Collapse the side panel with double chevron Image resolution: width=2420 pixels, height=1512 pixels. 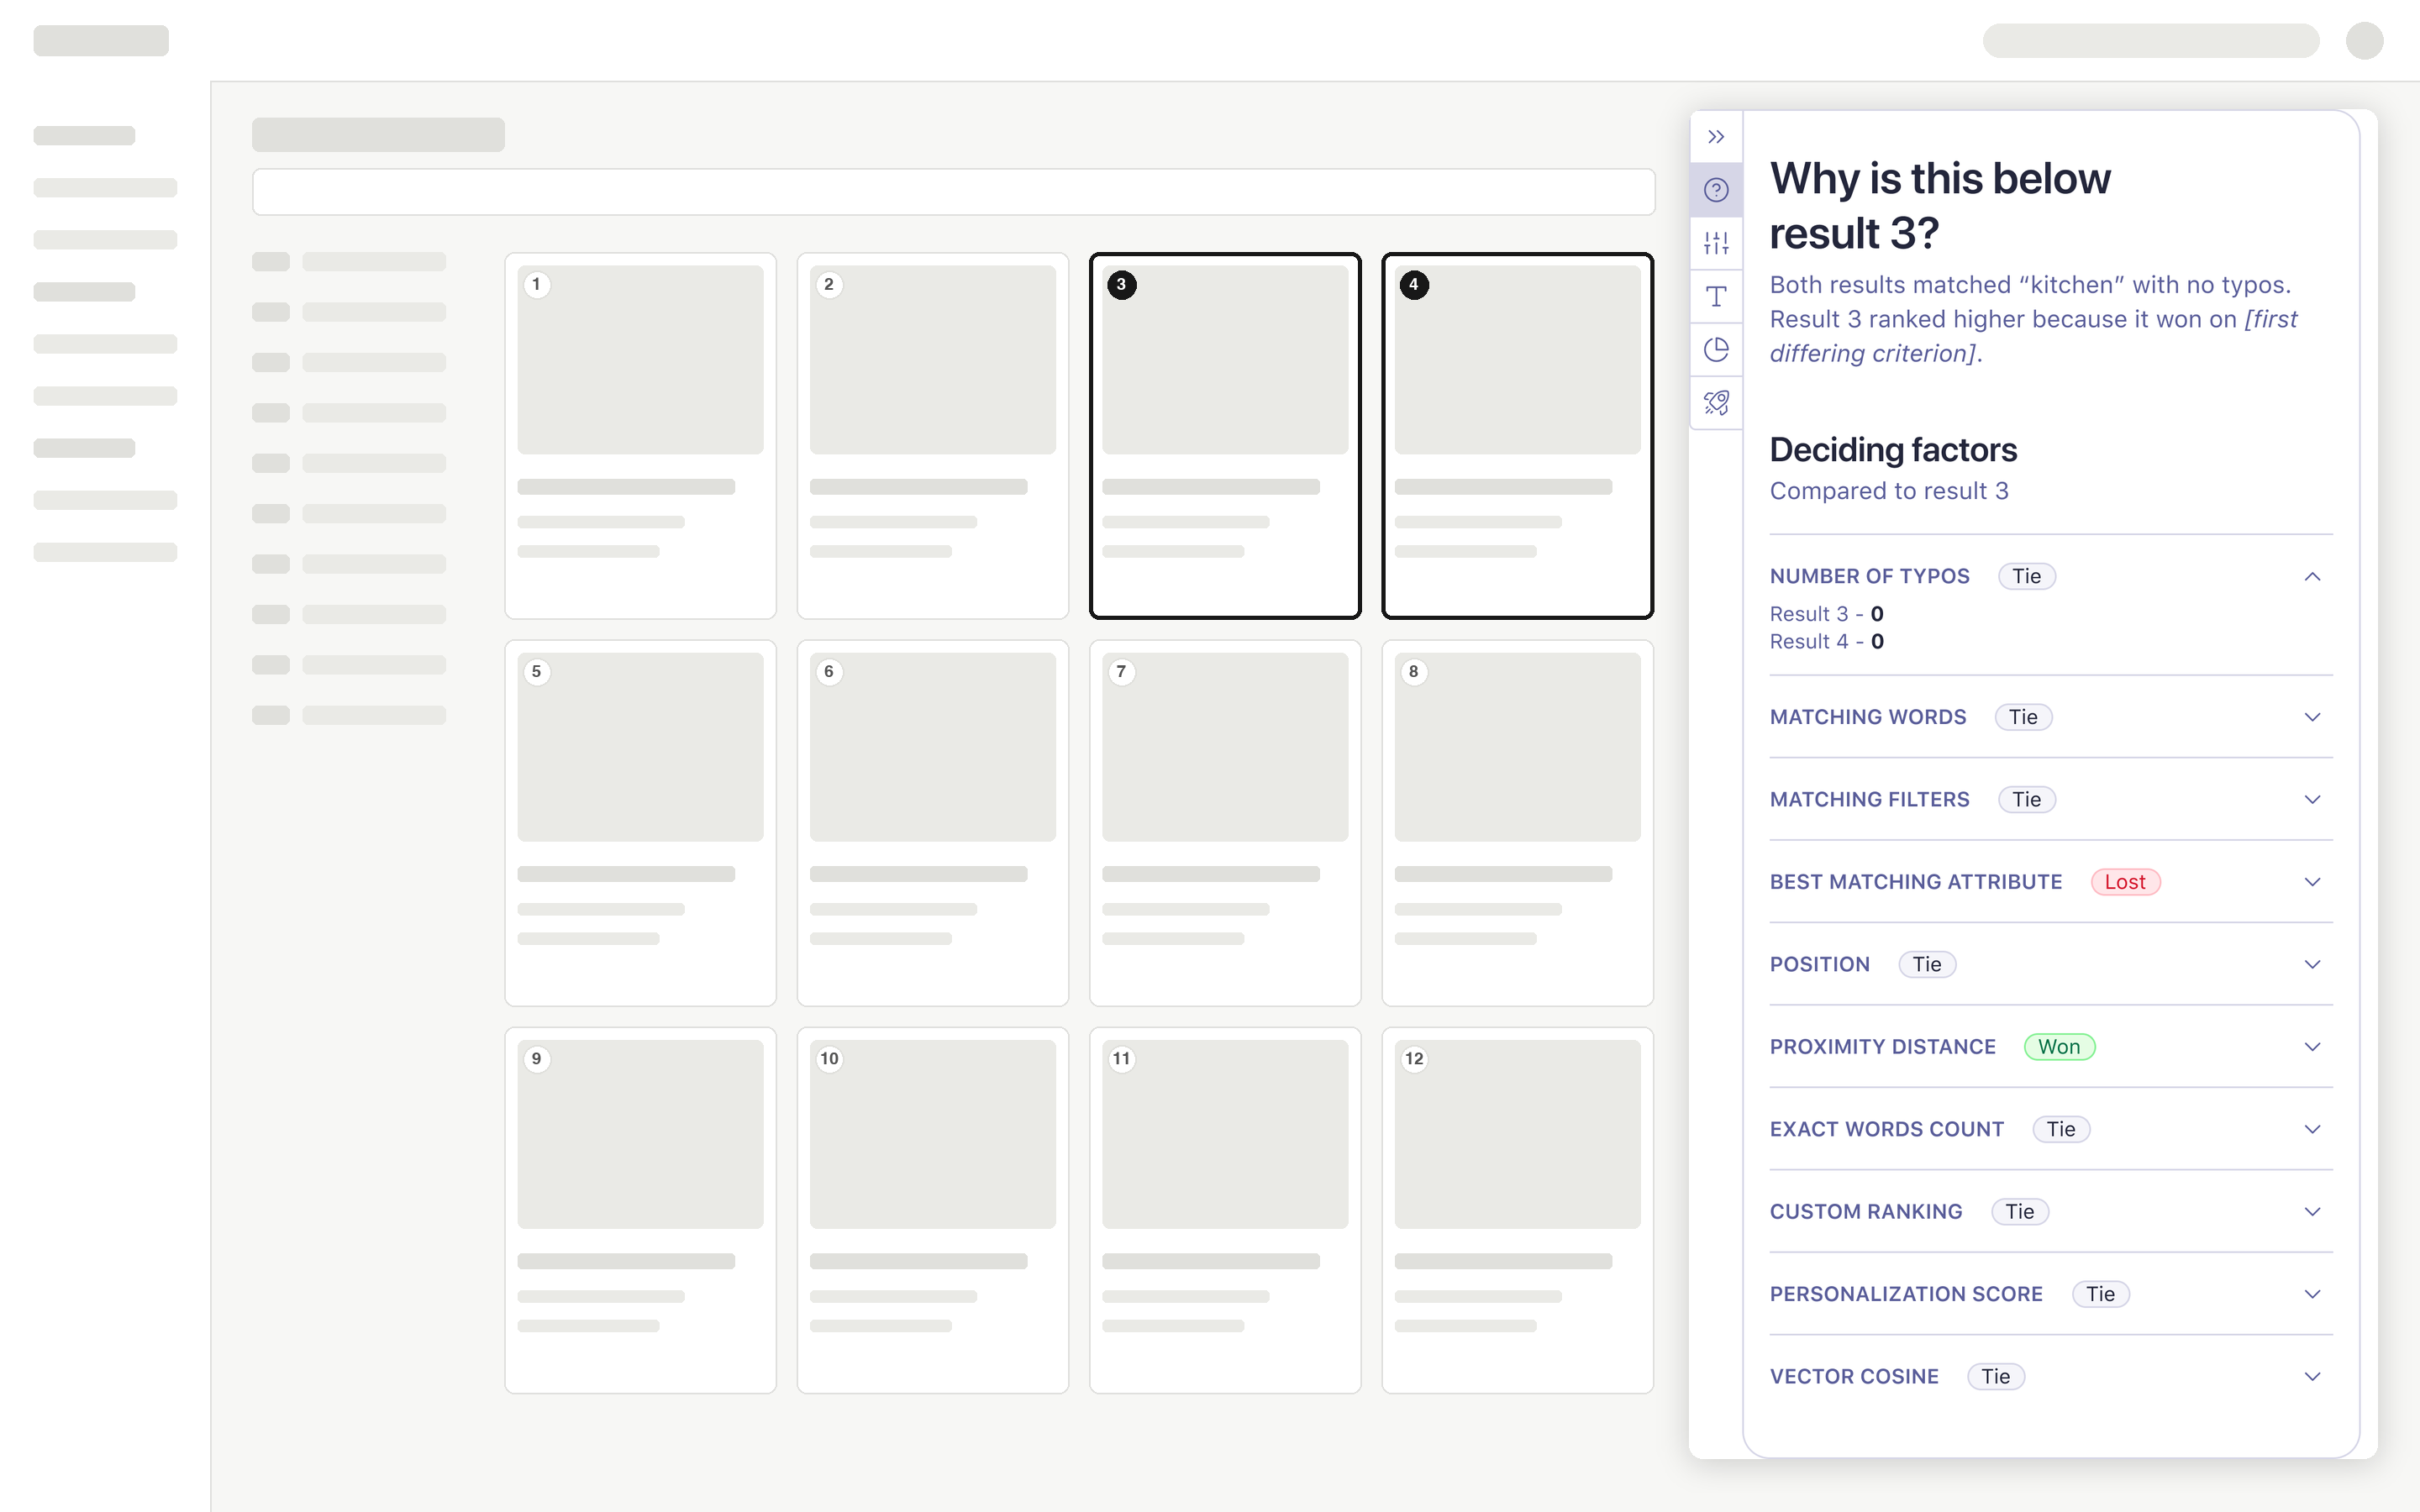1716,137
